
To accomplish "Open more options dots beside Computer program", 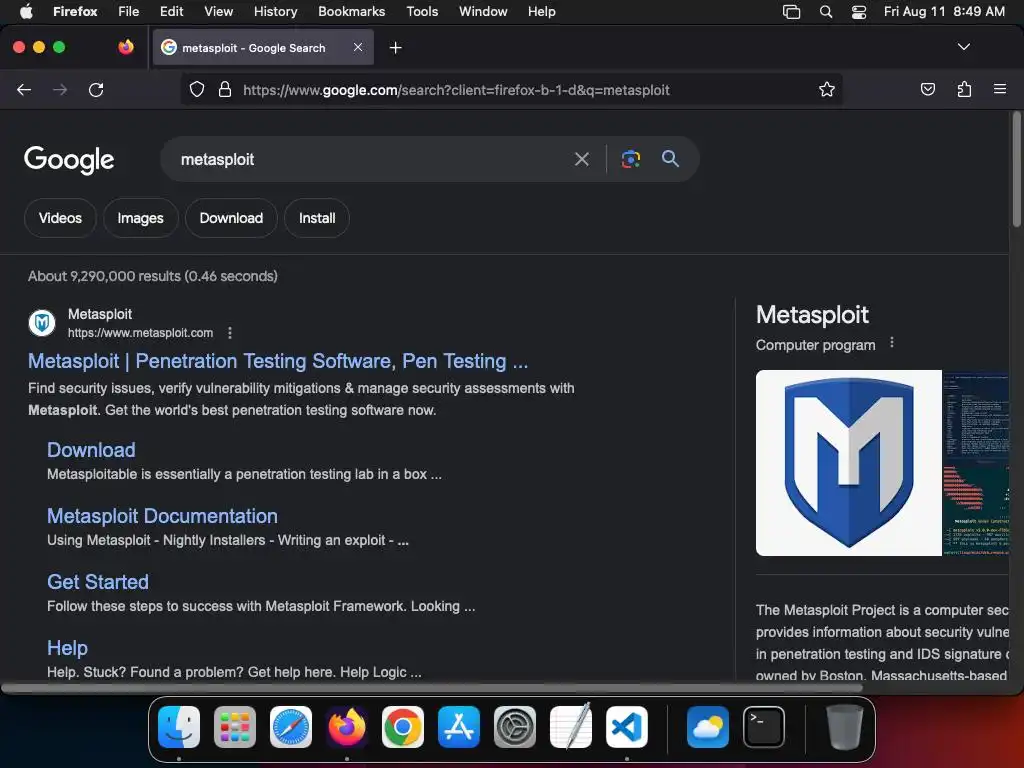I will click(x=892, y=343).
